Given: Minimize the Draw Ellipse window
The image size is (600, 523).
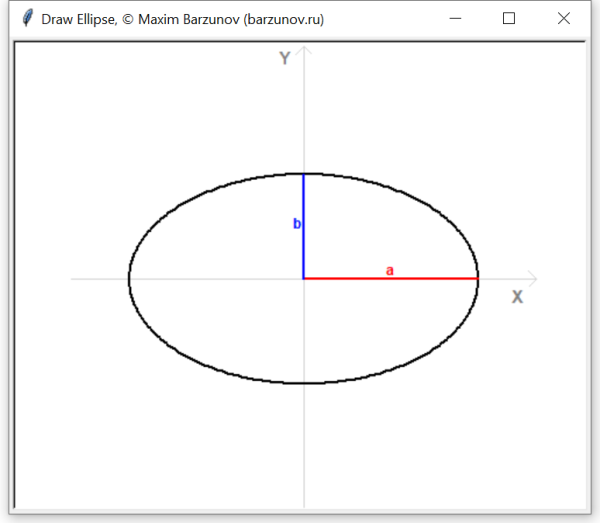Looking at the screenshot, I should pos(456,19).
